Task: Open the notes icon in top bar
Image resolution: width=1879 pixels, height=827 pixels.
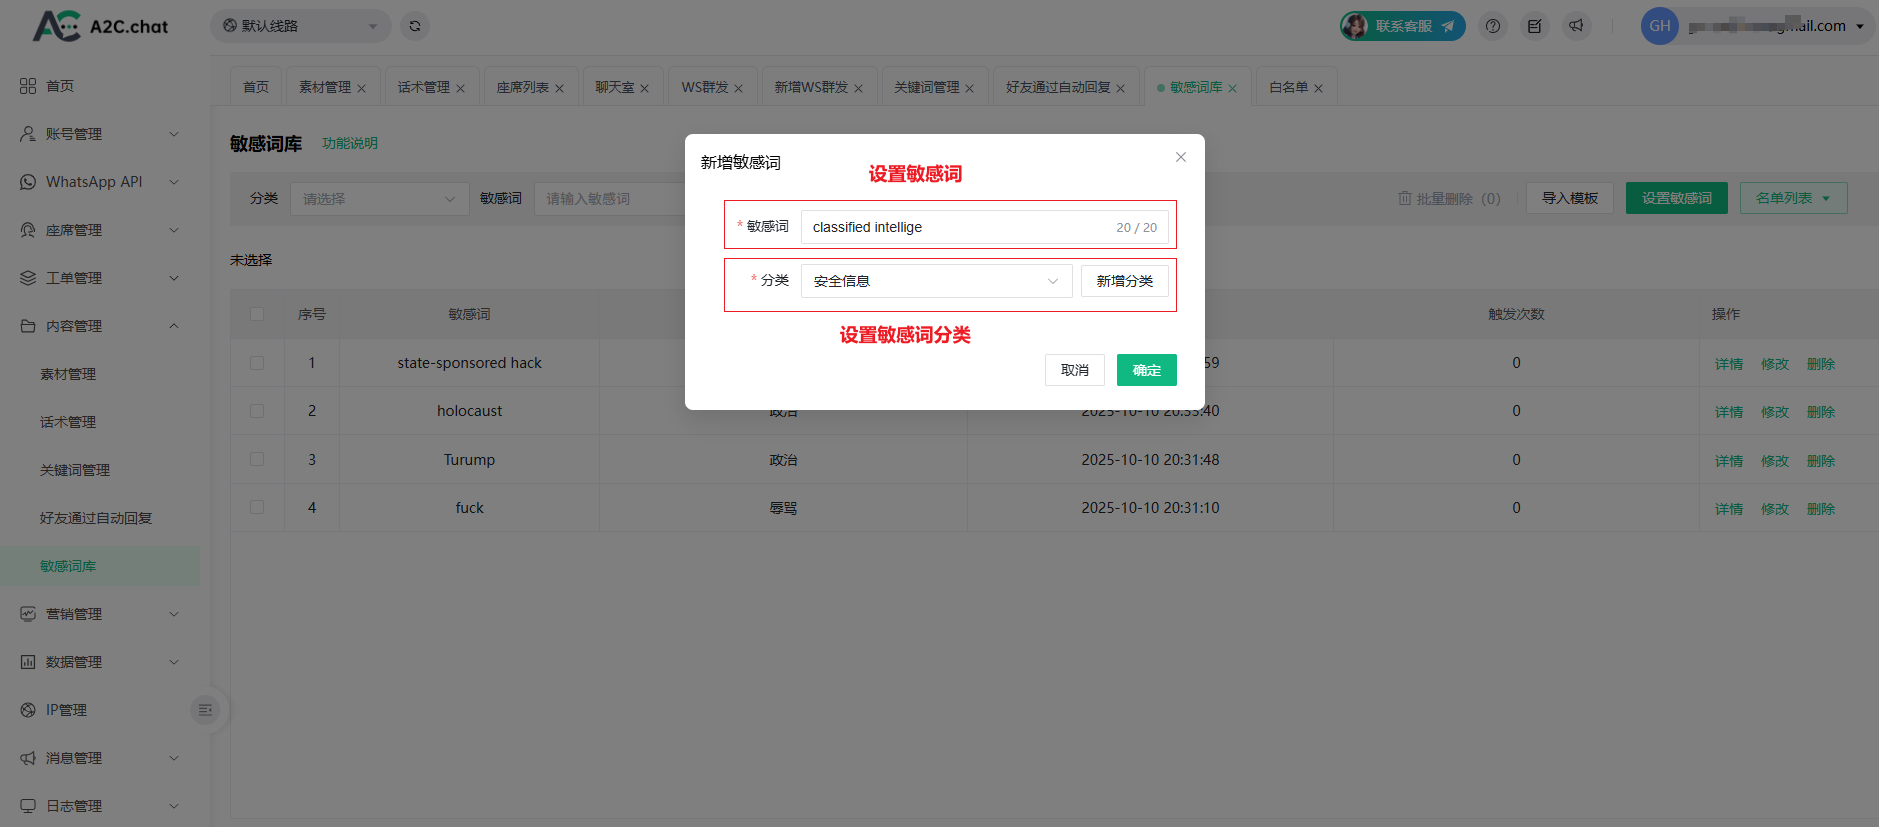Action: 1534,26
